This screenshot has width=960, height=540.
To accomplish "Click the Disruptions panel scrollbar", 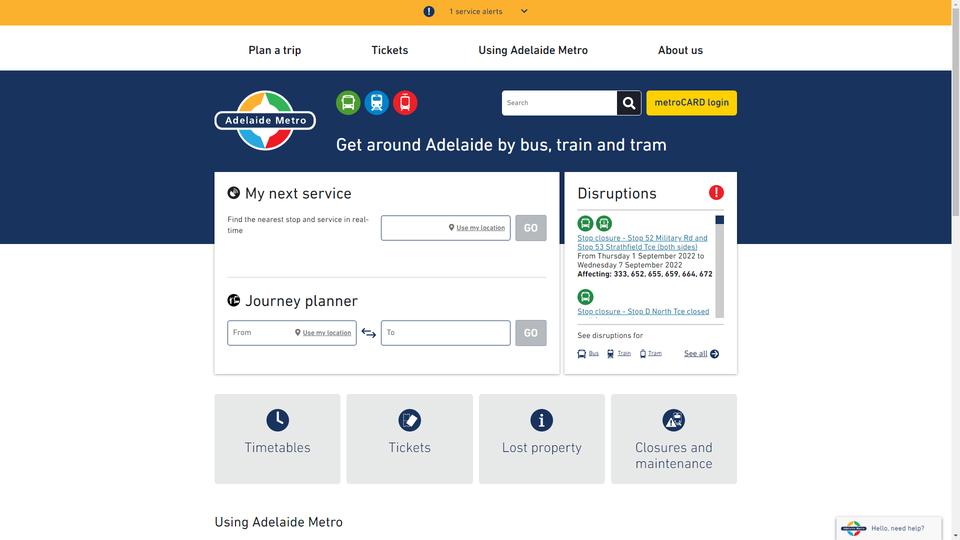I will (719, 266).
